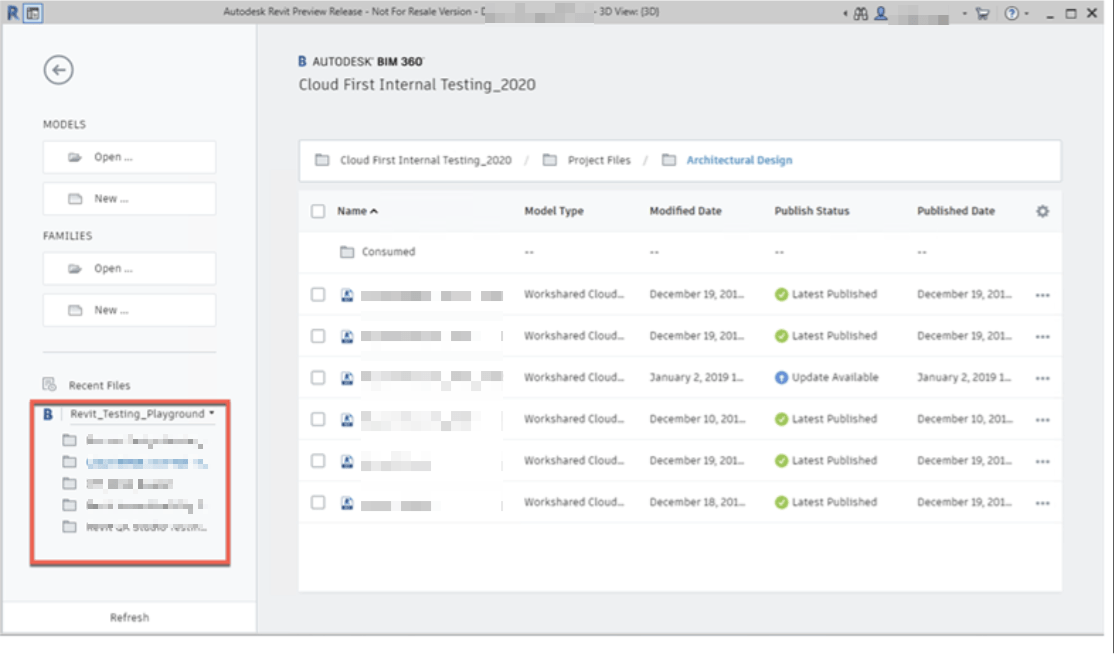
Task: Open more options for December 10 row
Action: click(x=1042, y=420)
